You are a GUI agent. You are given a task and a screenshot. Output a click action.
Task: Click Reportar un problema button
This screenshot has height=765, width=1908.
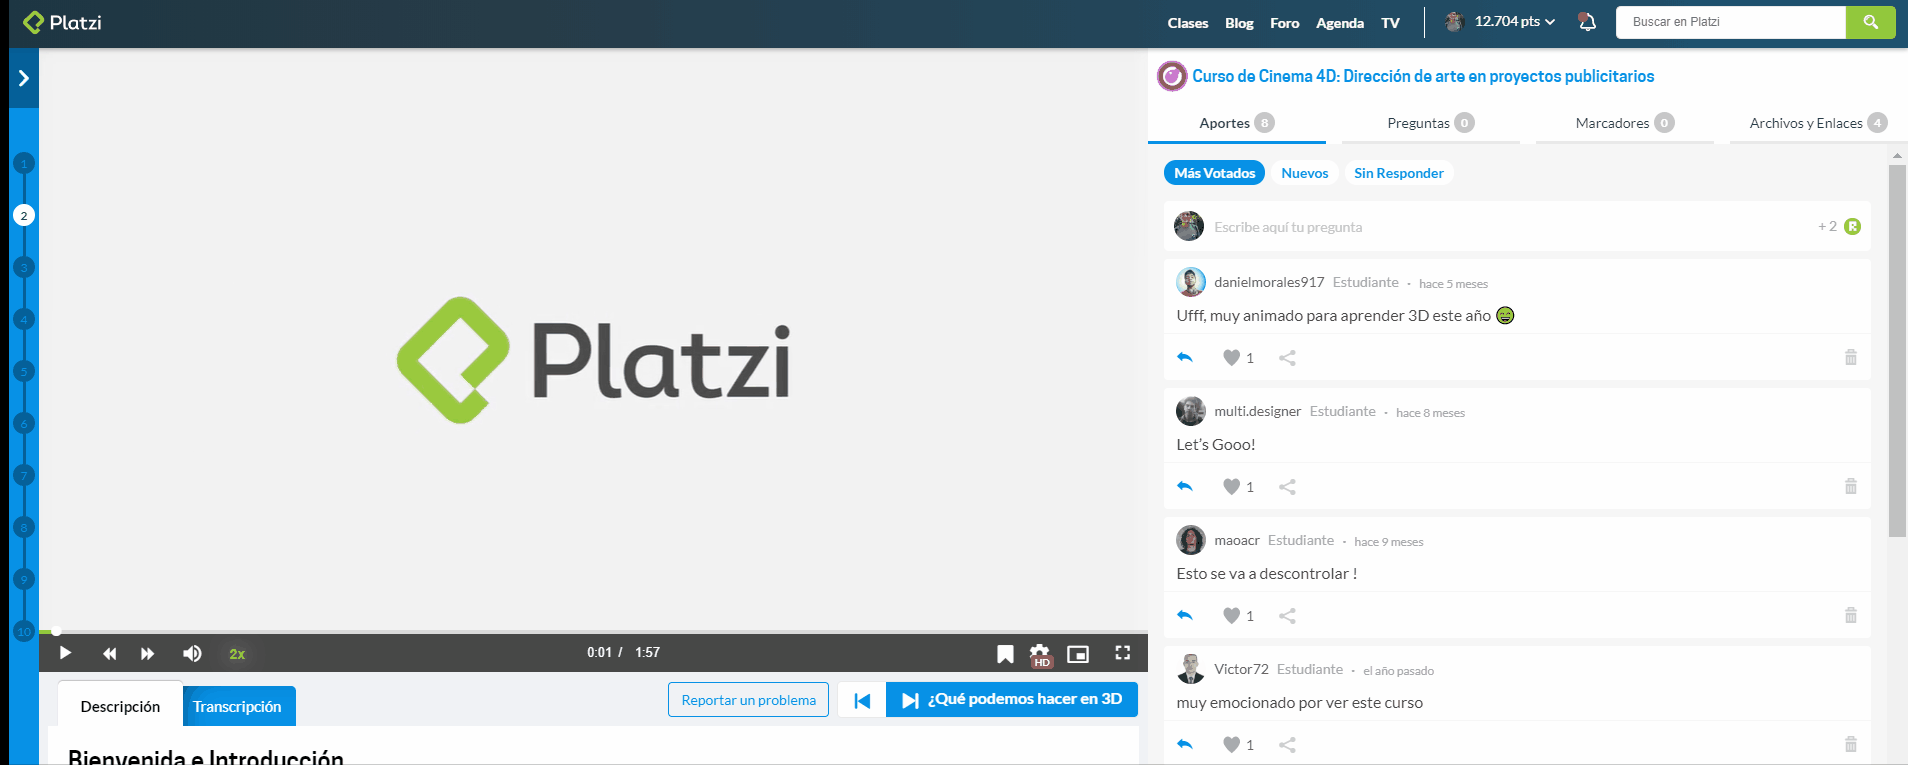click(x=748, y=700)
